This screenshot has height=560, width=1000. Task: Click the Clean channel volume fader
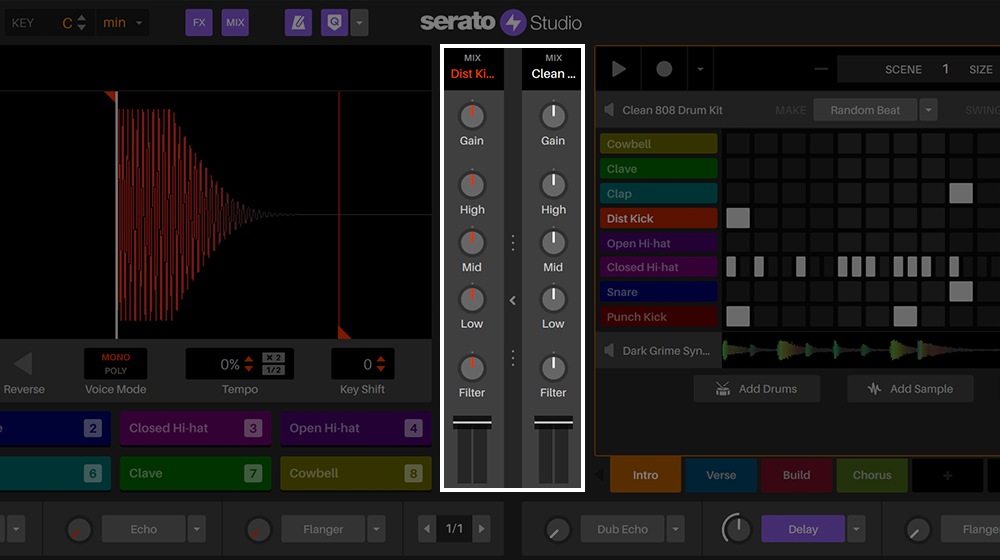(553, 422)
